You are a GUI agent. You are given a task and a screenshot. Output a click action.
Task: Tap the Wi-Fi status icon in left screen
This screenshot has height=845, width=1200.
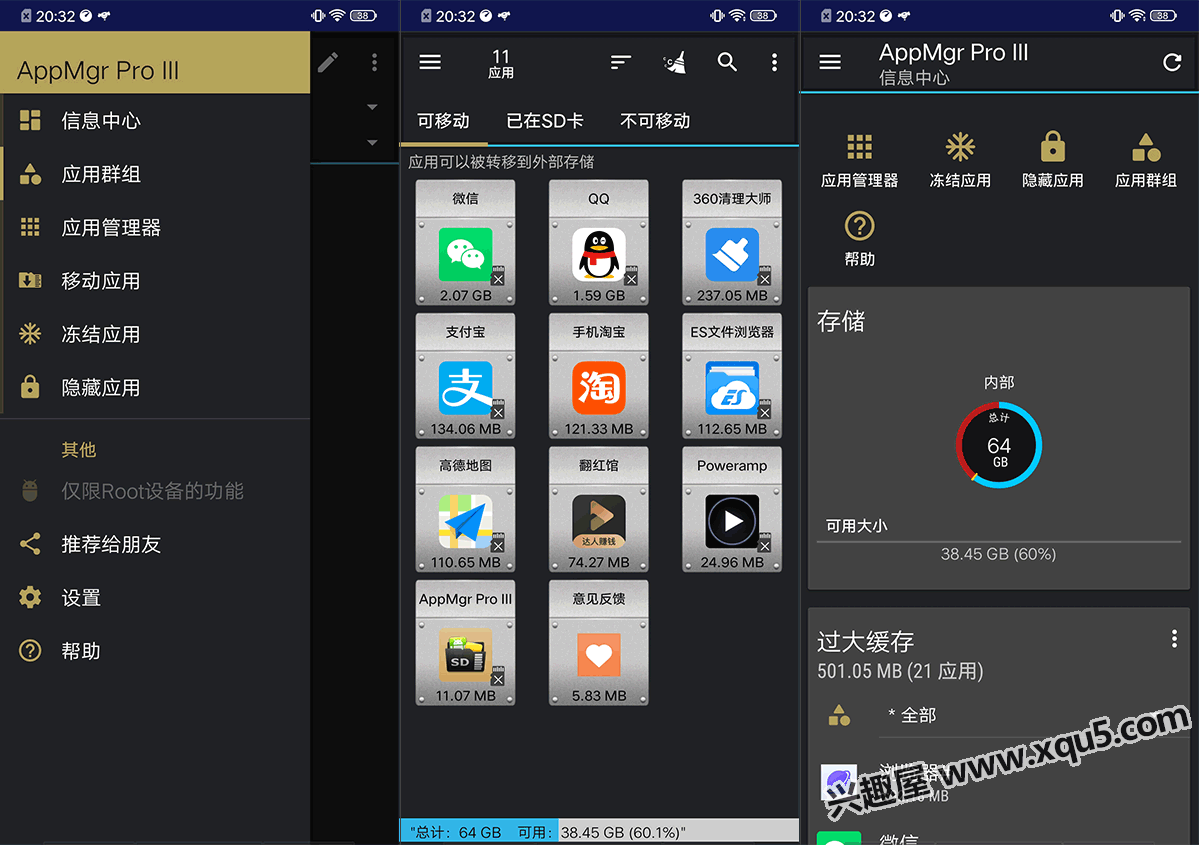click(337, 15)
